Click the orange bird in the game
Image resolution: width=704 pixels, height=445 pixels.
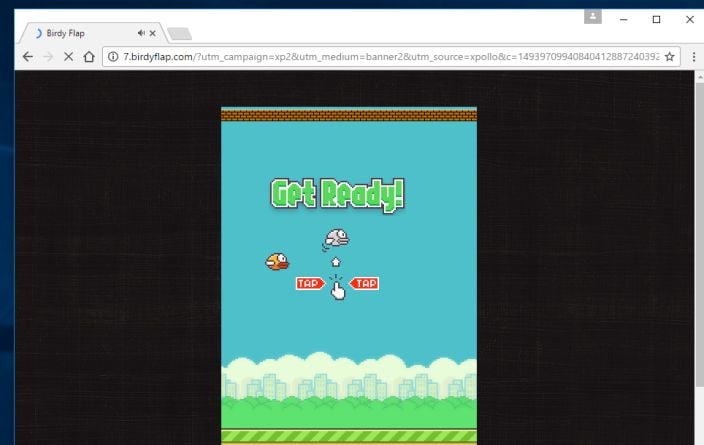coord(277,262)
